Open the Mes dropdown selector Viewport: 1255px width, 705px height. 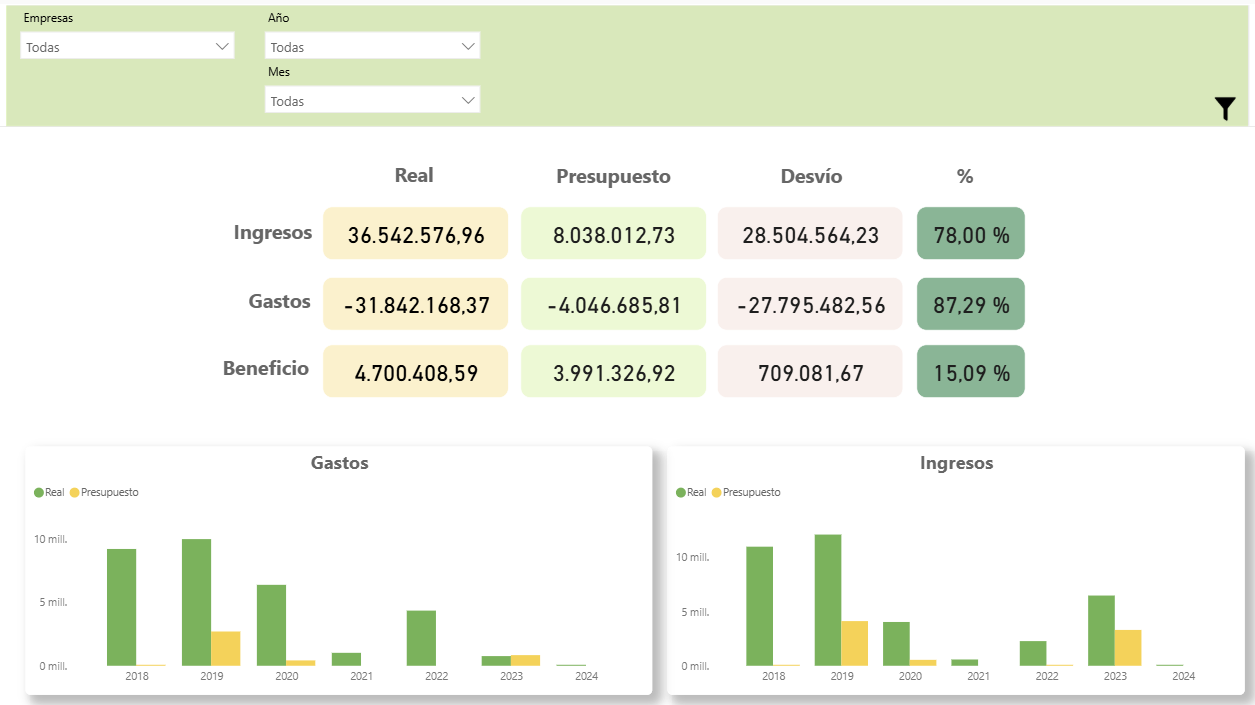point(372,101)
